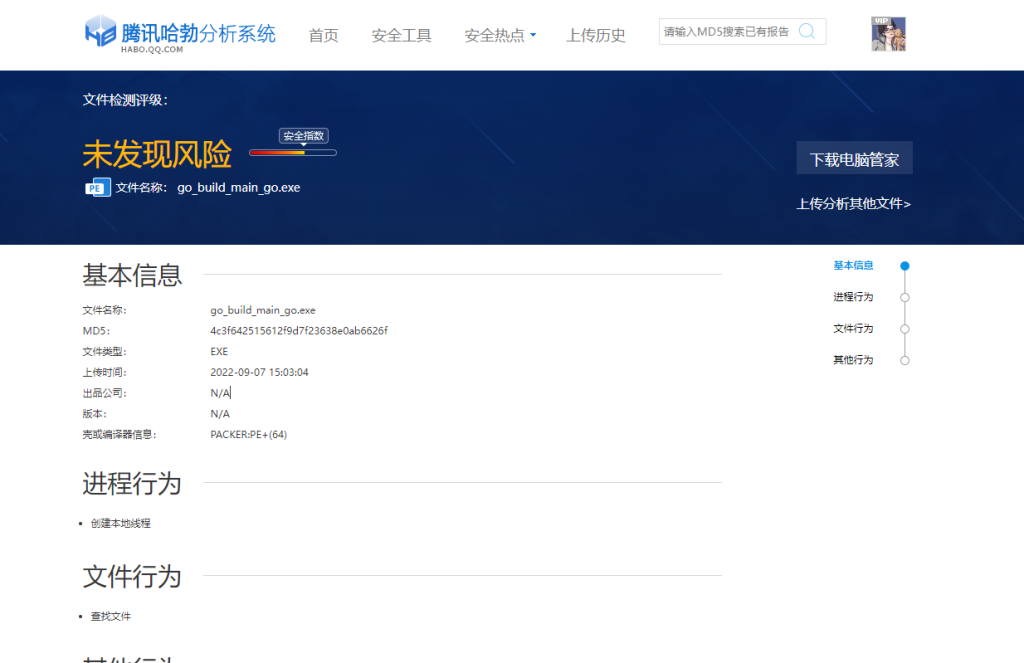Image resolution: width=1024 pixels, height=663 pixels.
Task: Click the 上传分析其他文件 link
Action: (x=855, y=203)
